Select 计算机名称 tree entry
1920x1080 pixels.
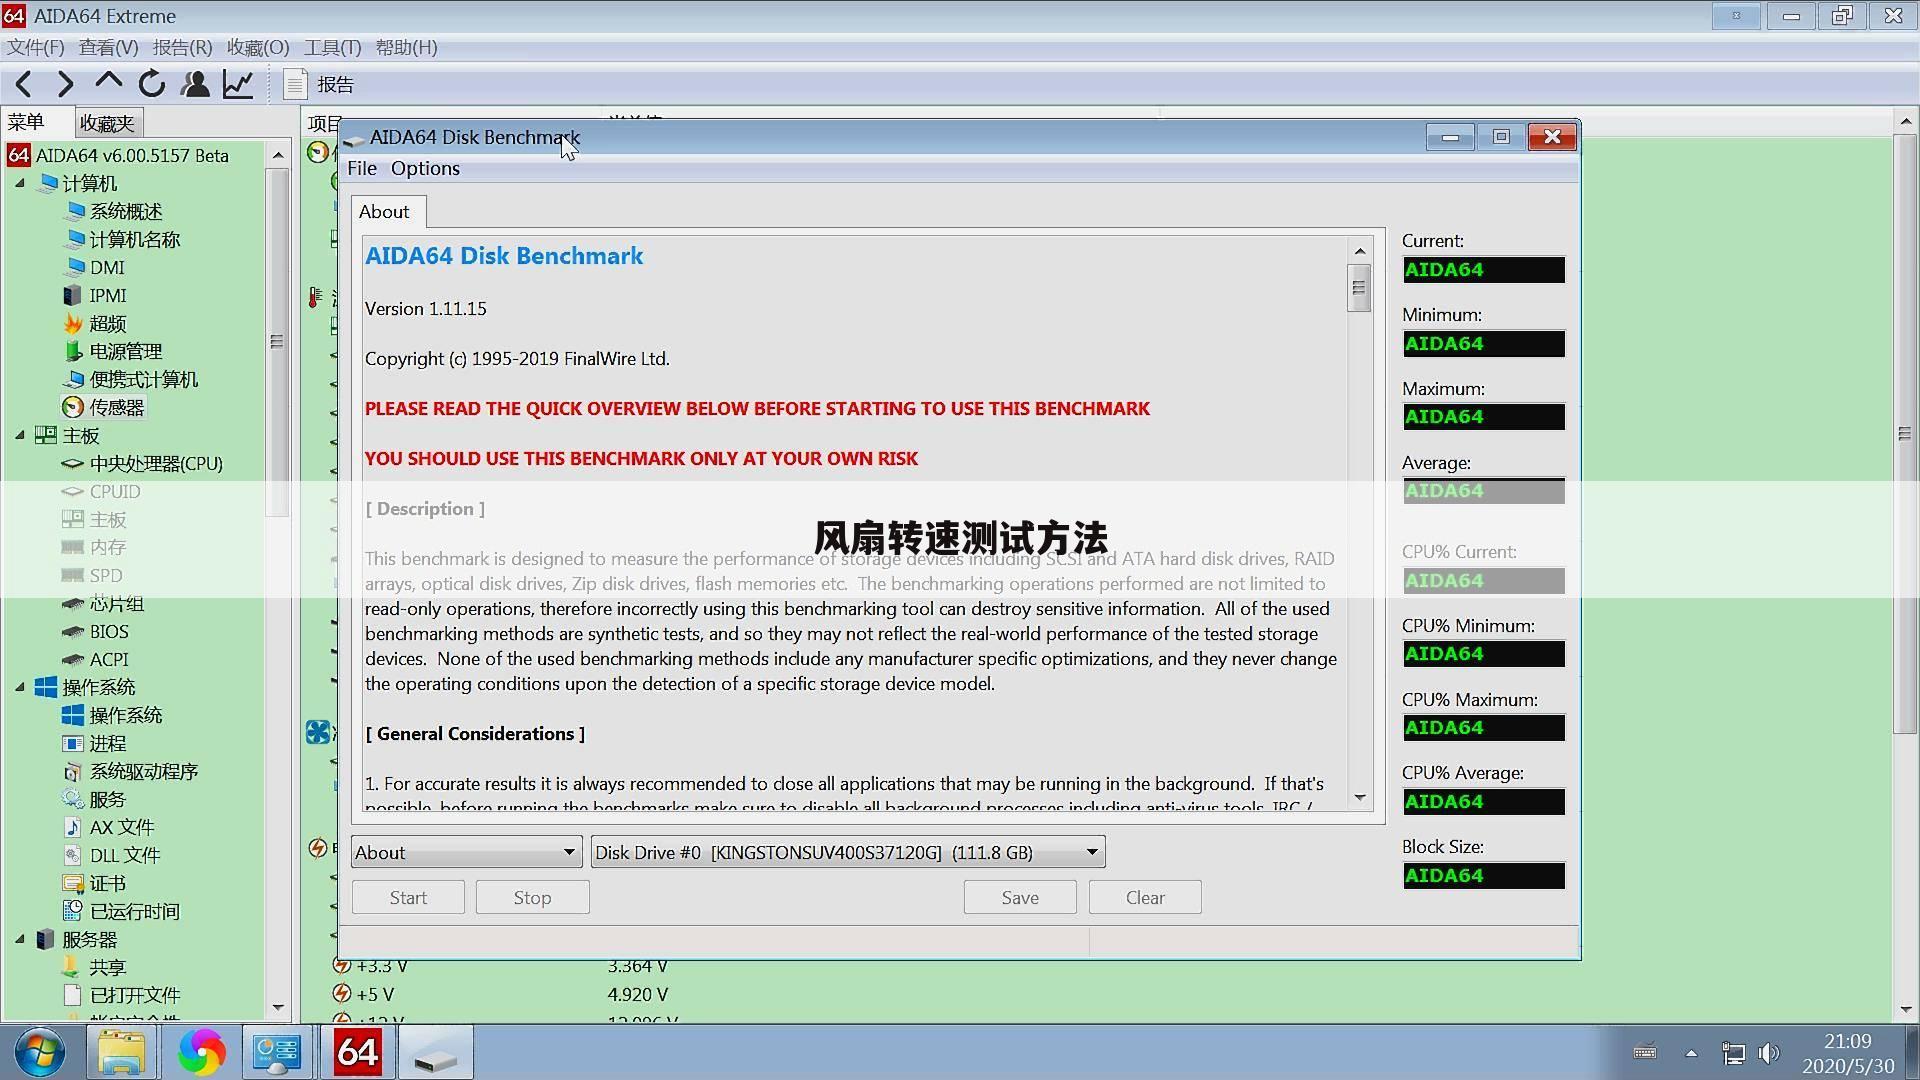135,240
